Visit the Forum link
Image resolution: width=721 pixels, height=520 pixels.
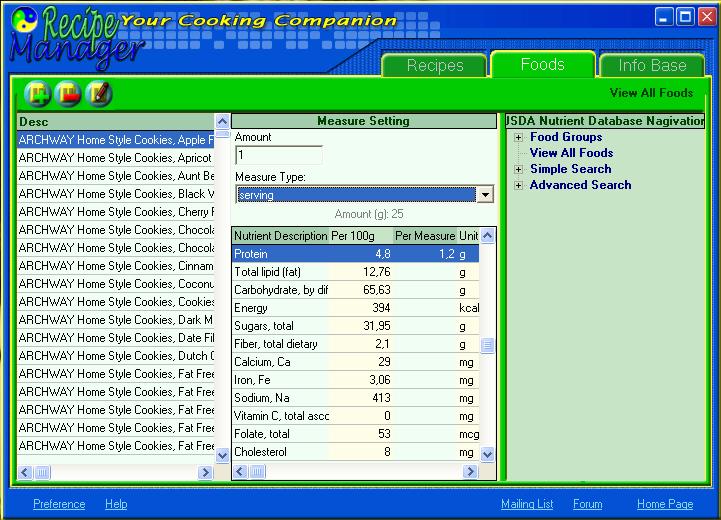click(588, 504)
